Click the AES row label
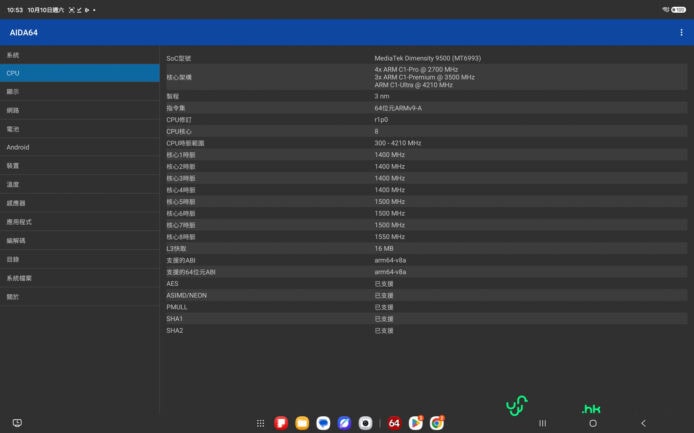 [172, 284]
